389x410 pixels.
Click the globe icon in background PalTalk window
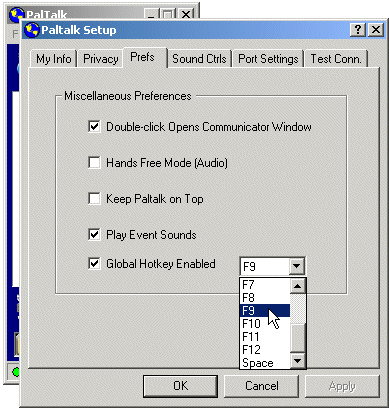[16, 15]
